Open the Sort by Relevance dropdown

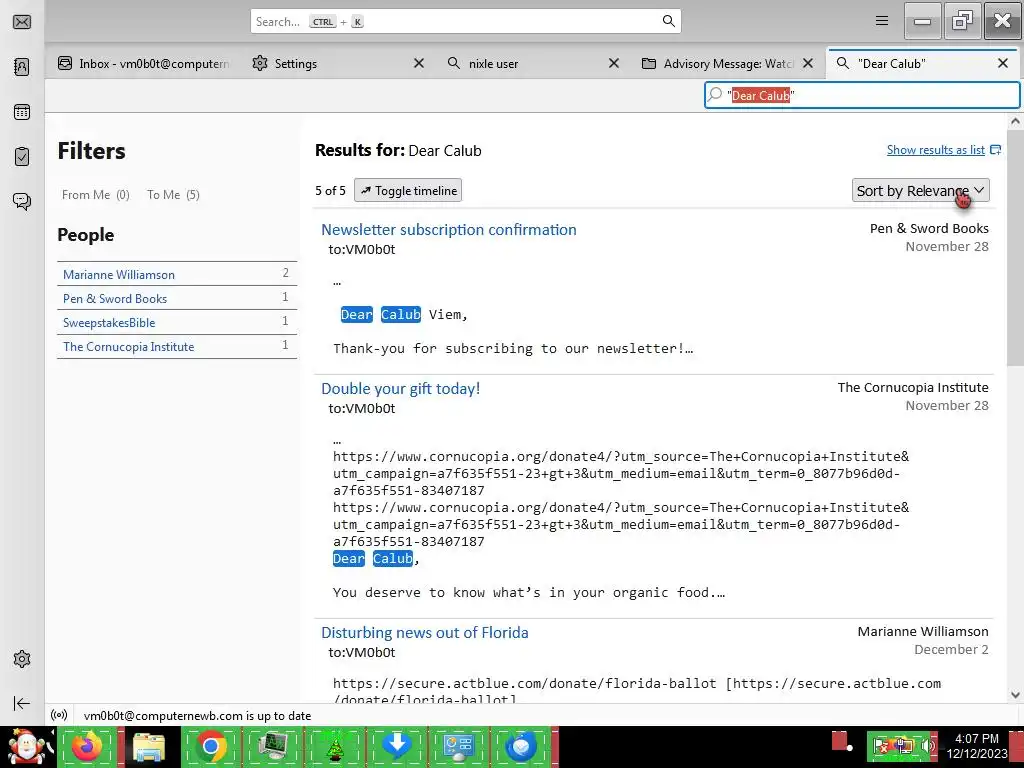tap(920, 191)
